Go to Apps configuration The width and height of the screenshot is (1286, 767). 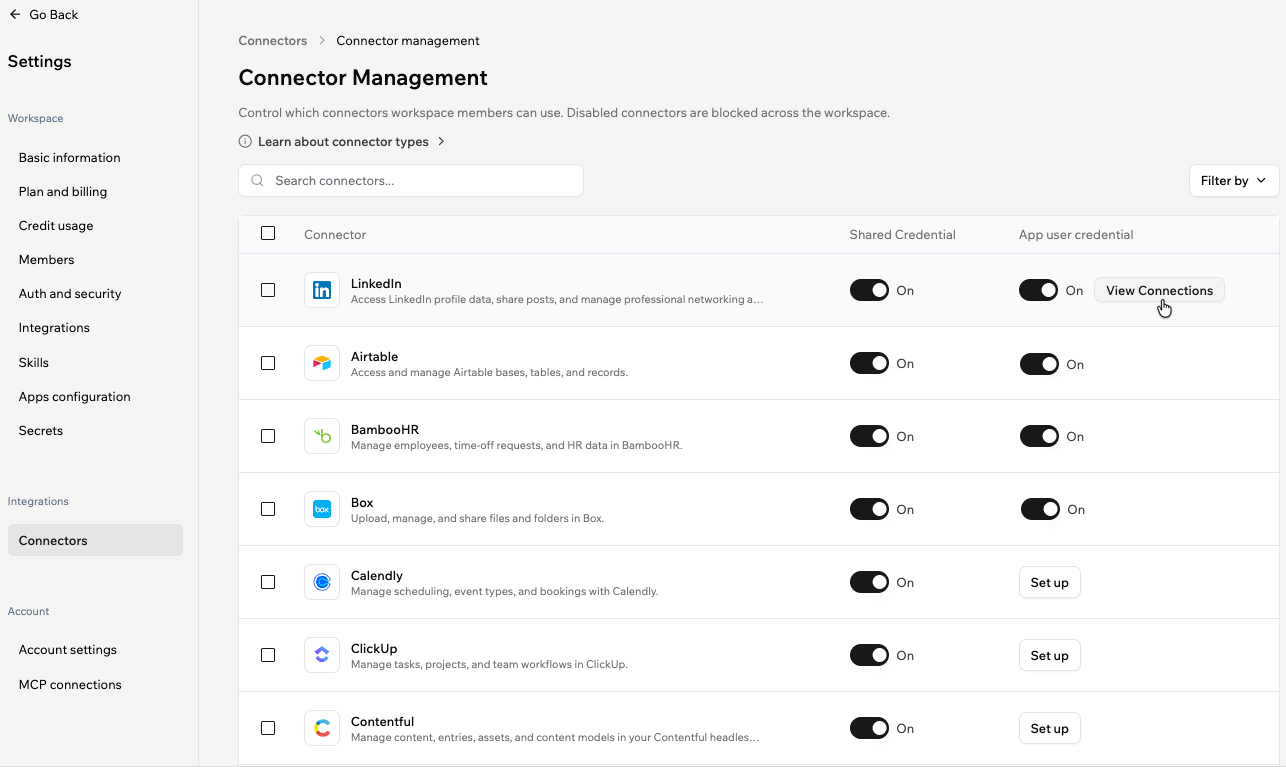pos(74,397)
